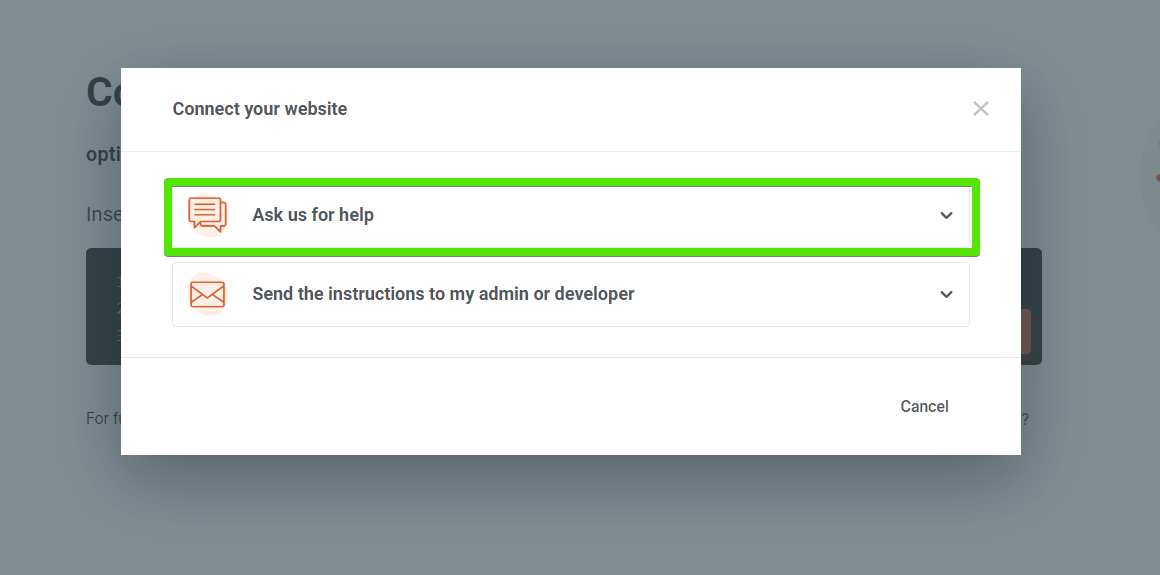This screenshot has height=575, width=1160.
Task: Select the 'Ask us for help' text
Action: pos(313,215)
